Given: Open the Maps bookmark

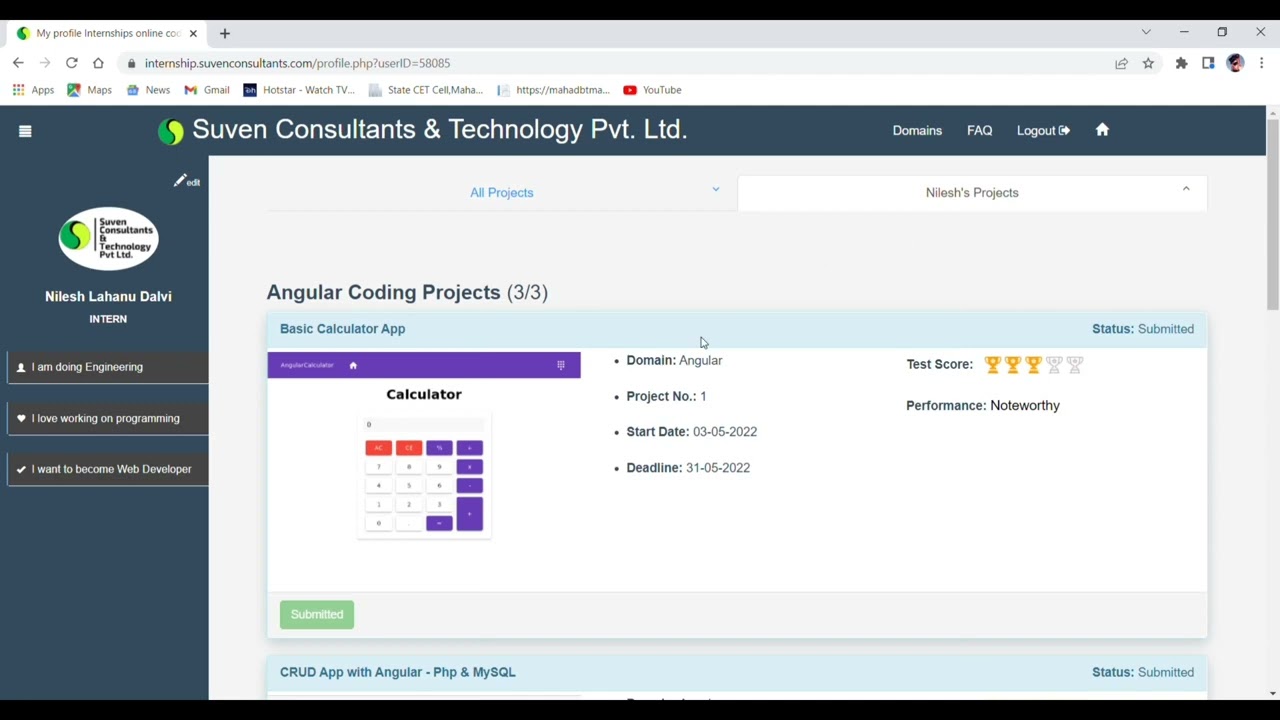Looking at the screenshot, I should (x=89, y=90).
